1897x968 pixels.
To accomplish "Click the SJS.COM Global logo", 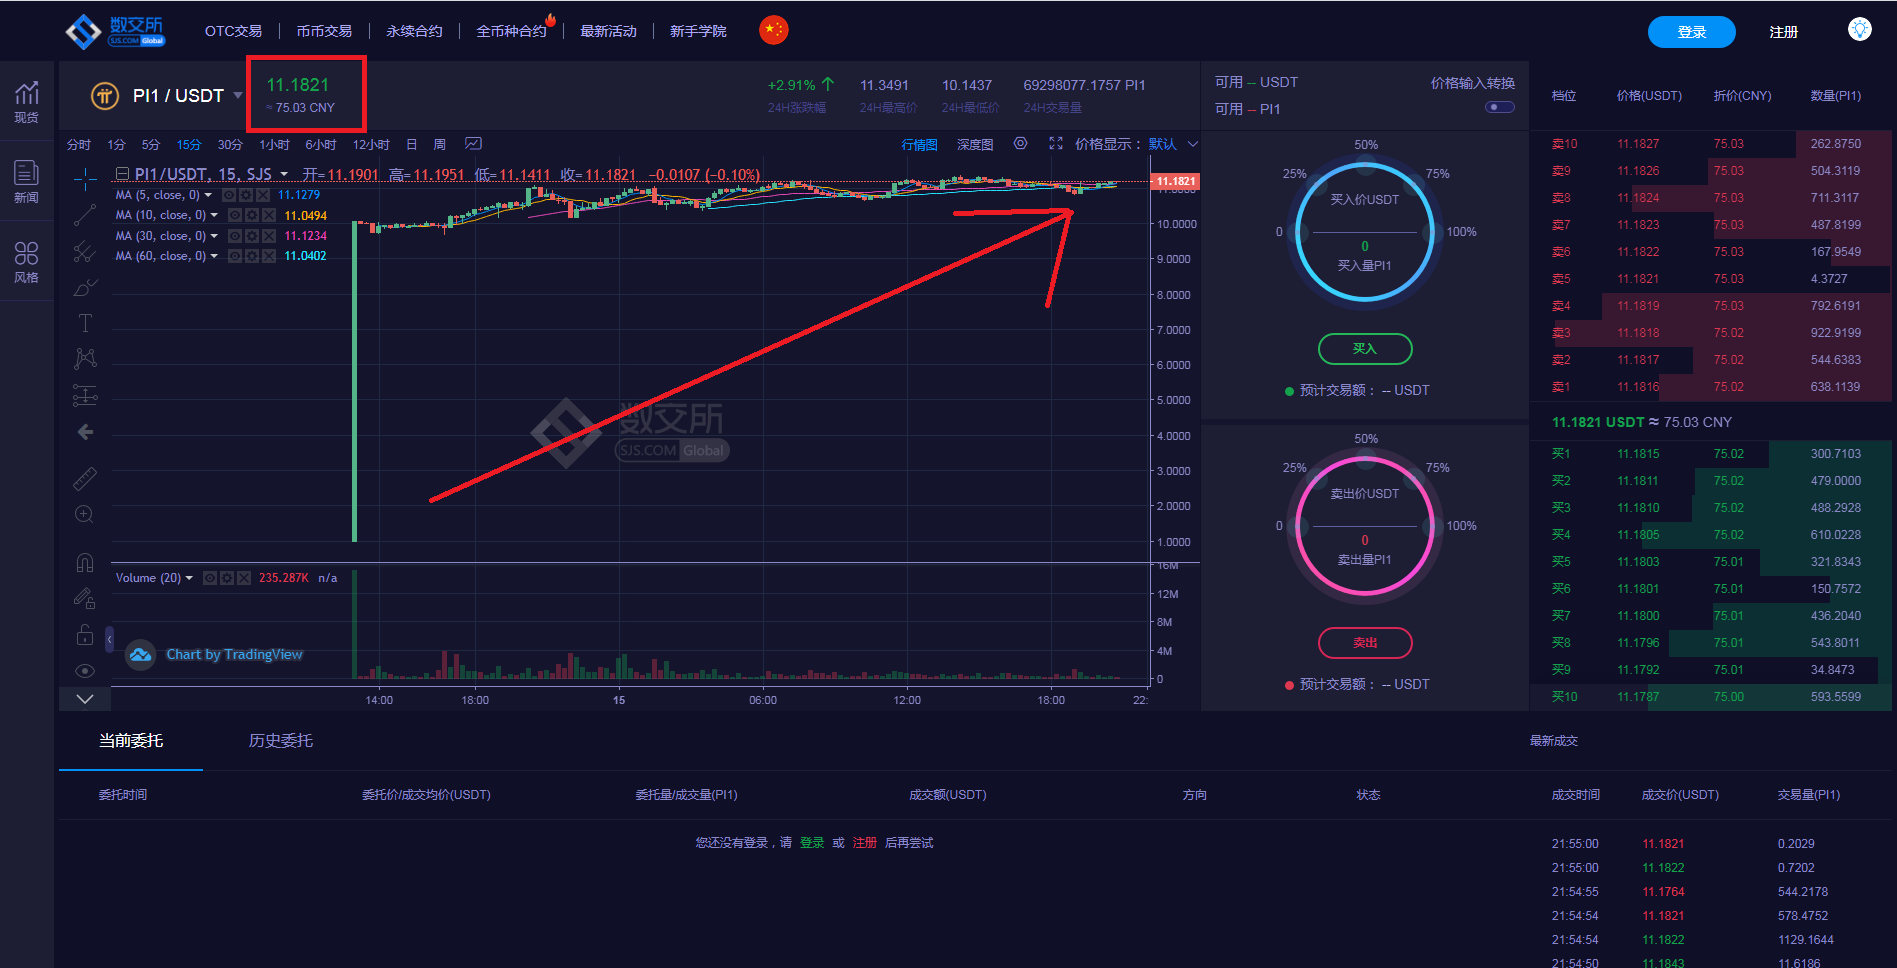I will [115, 31].
